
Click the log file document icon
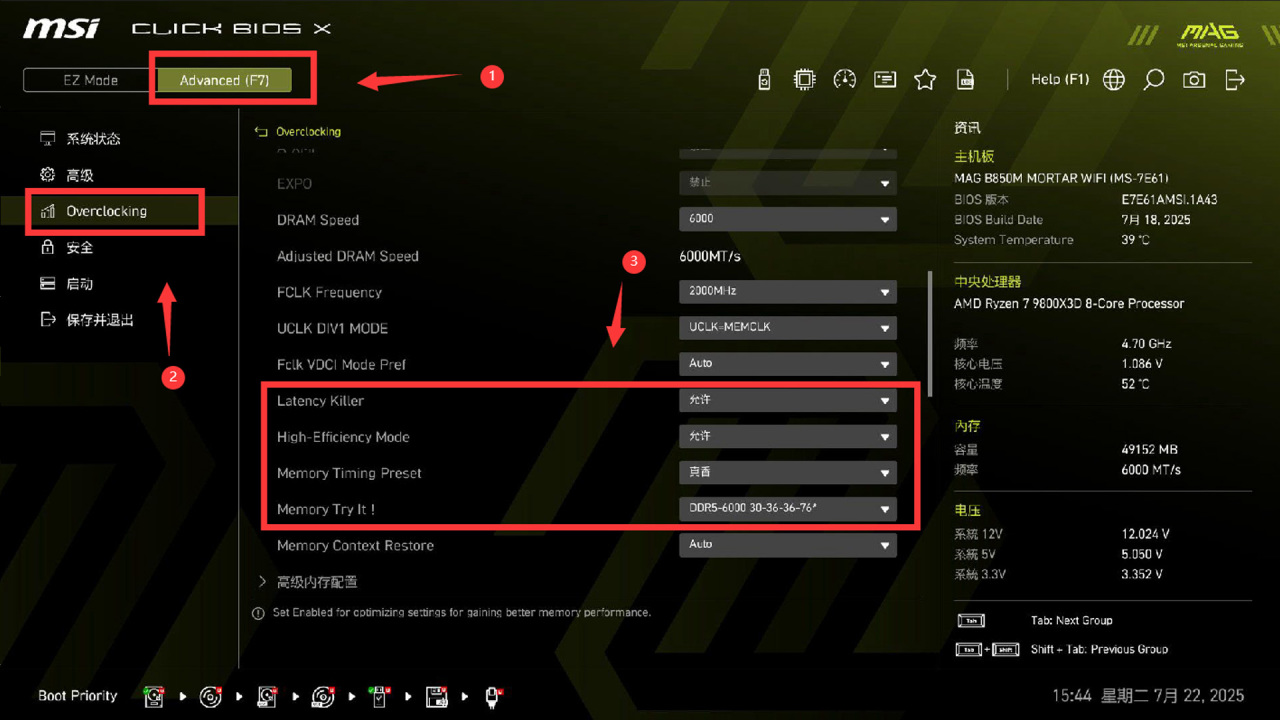coord(966,80)
